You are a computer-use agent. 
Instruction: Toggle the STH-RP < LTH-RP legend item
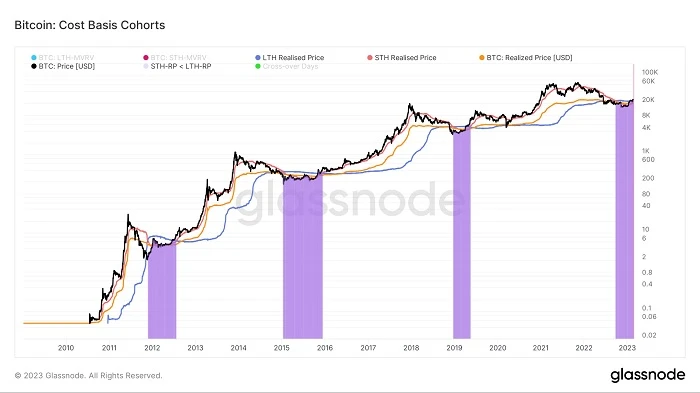[177, 66]
